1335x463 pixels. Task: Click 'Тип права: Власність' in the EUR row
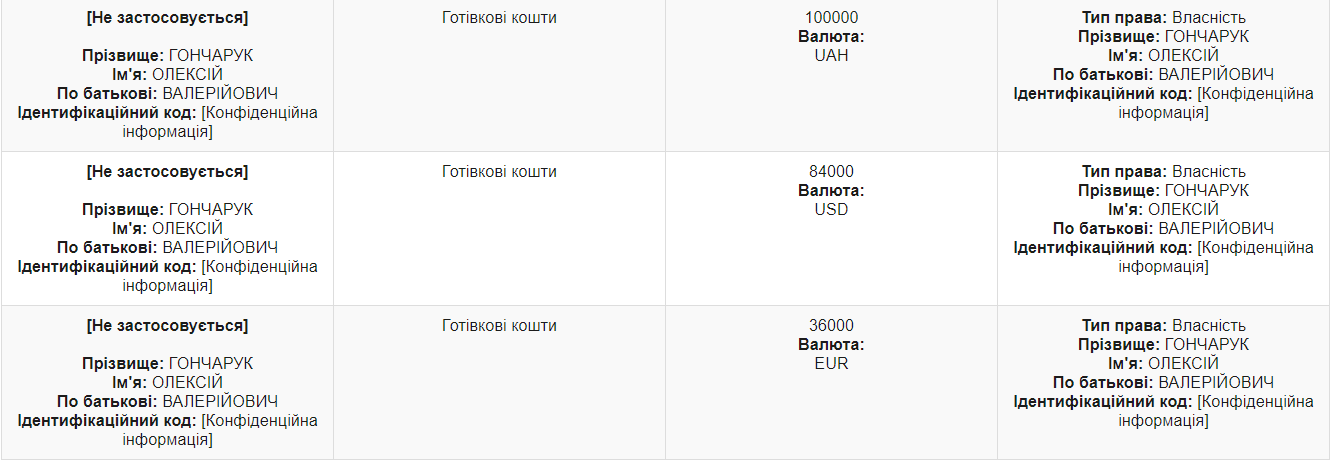click(x=1163, y=326)
